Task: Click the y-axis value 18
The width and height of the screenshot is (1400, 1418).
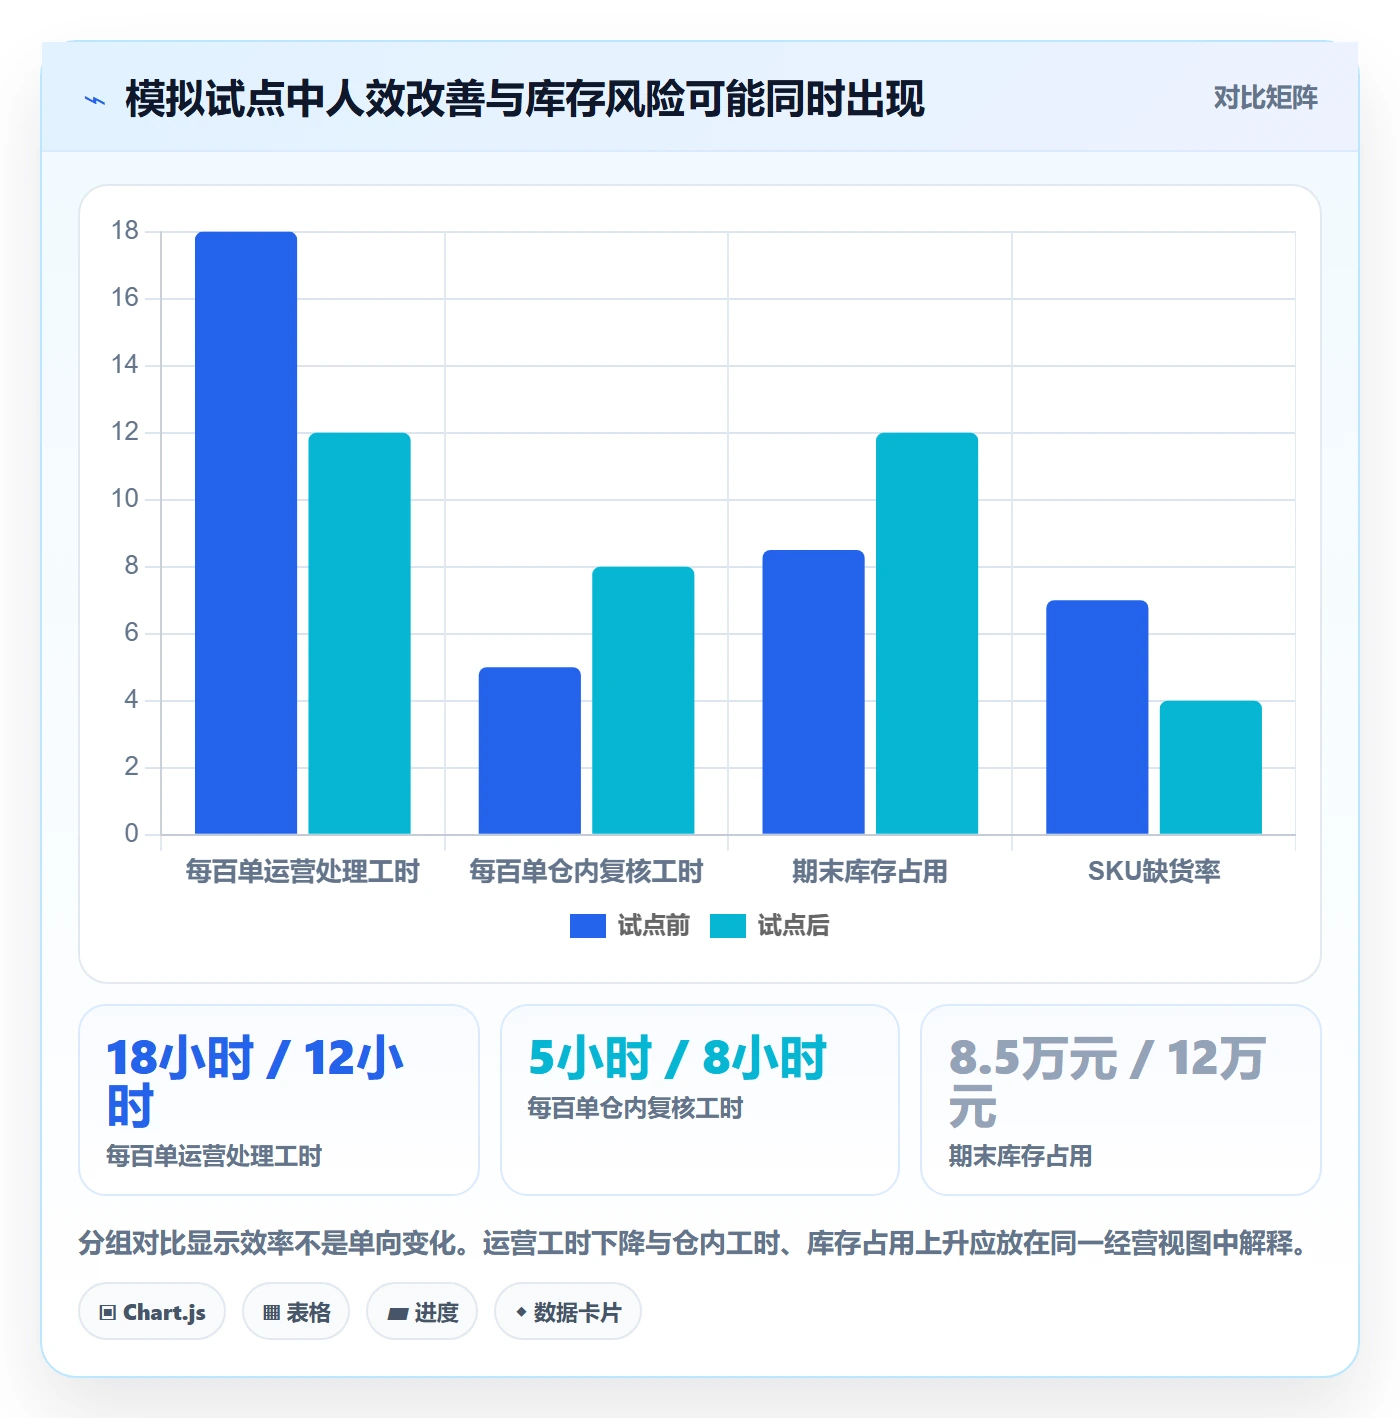Action: point(125,231)
